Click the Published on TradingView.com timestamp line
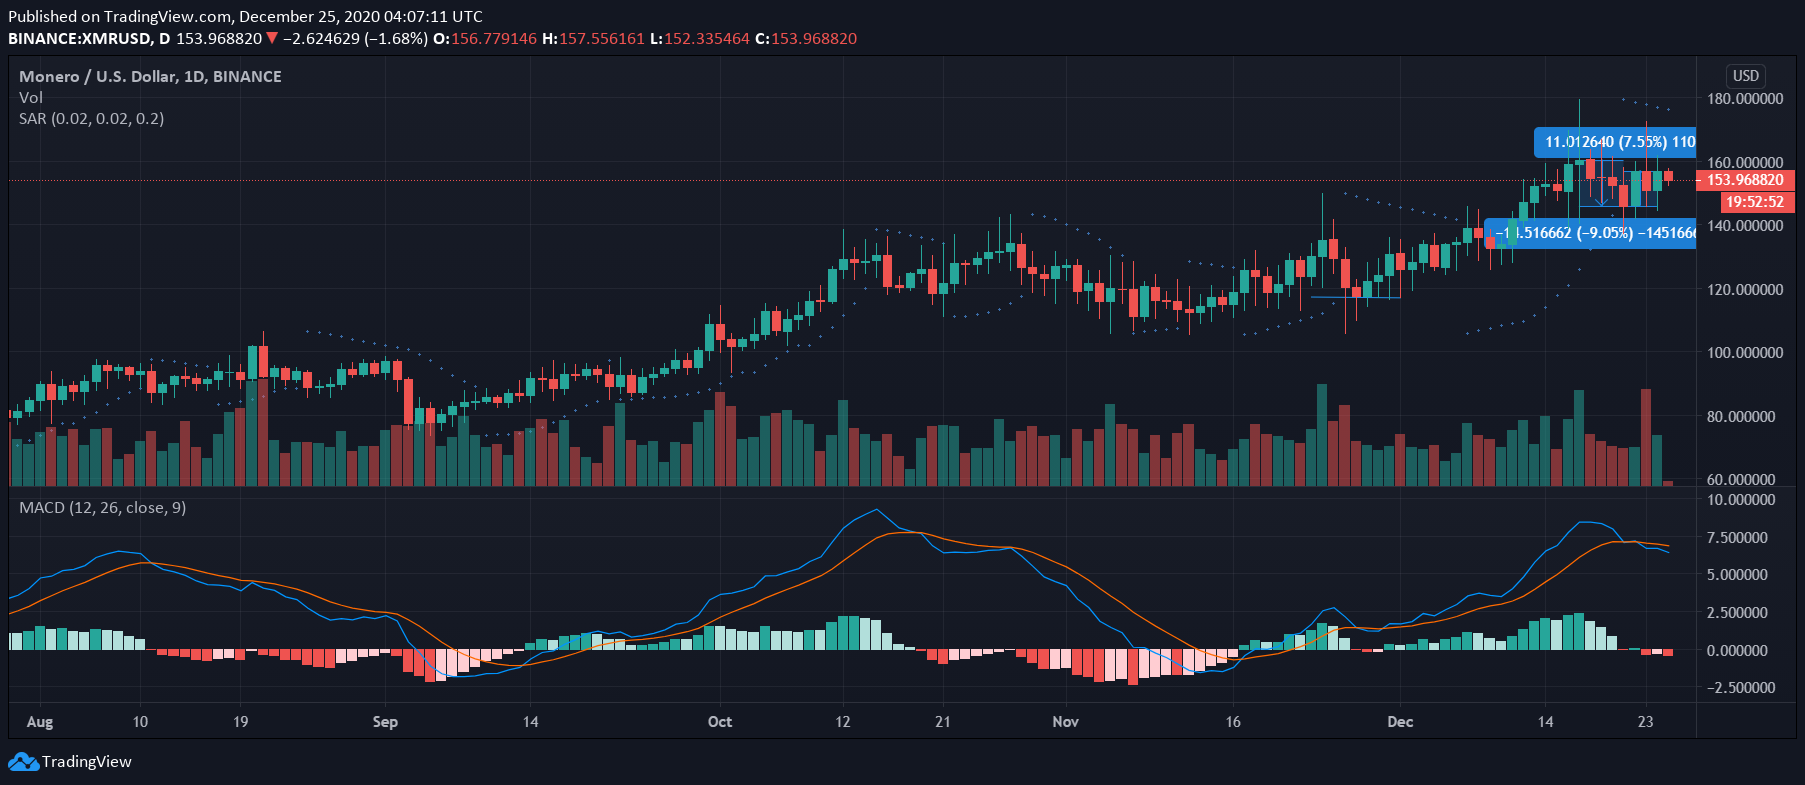Image resolution: width=1805 pixels, height=785 pixels. pyautogui.click(x=245, y=16)
